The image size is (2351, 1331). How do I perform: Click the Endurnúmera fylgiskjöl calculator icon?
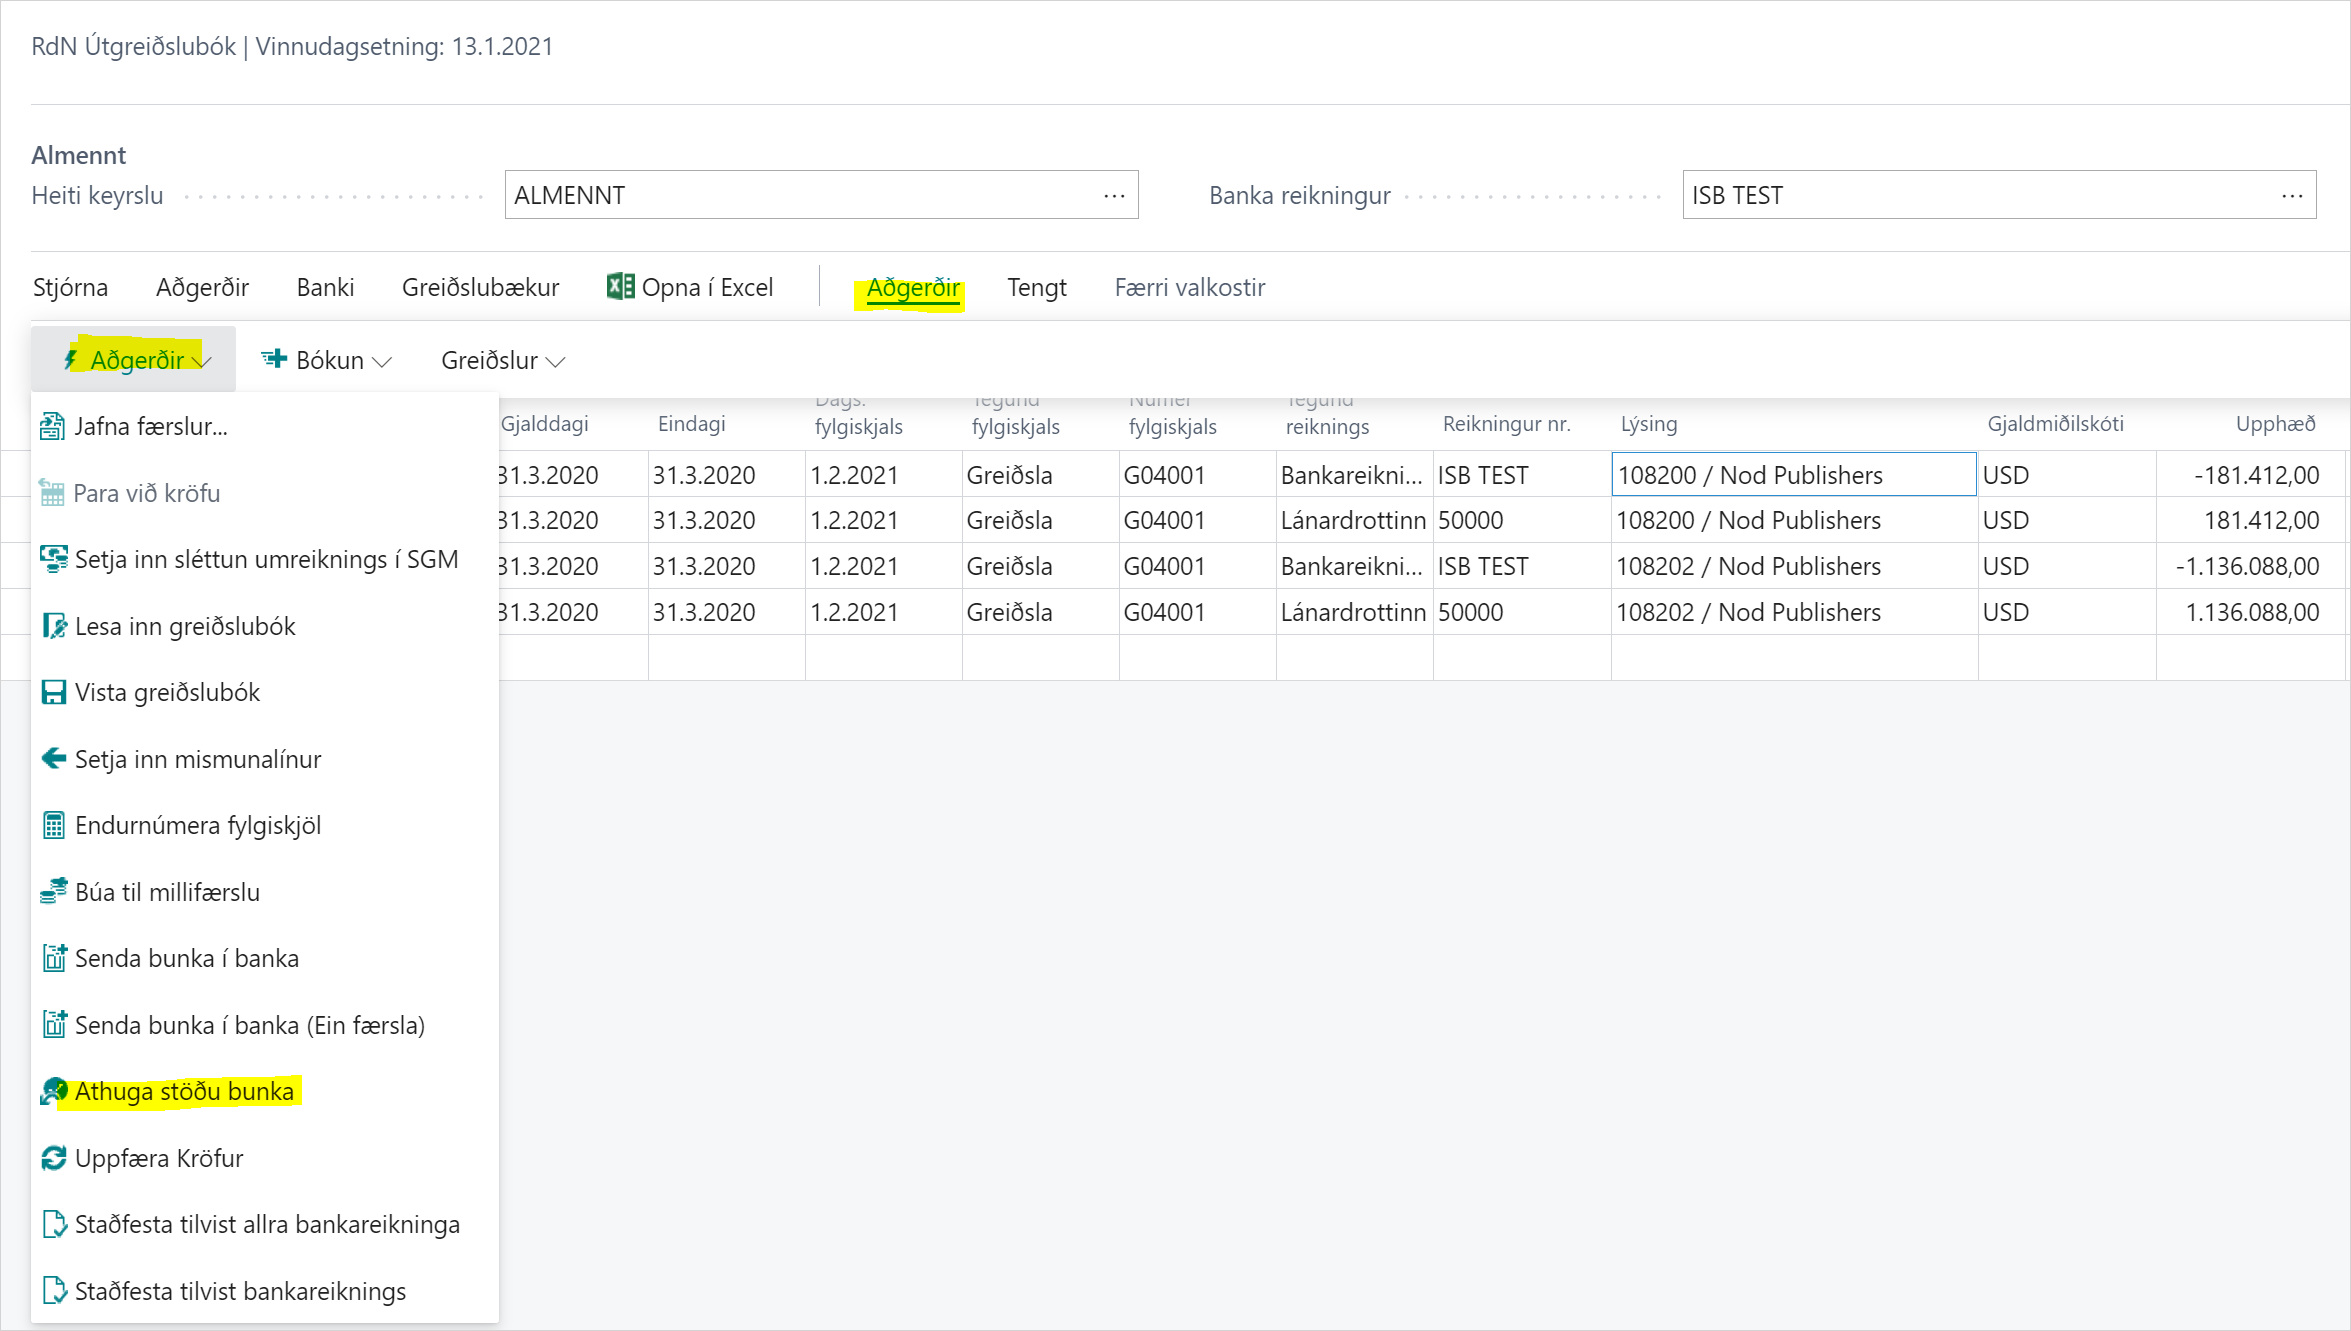[x=54, y=825]
